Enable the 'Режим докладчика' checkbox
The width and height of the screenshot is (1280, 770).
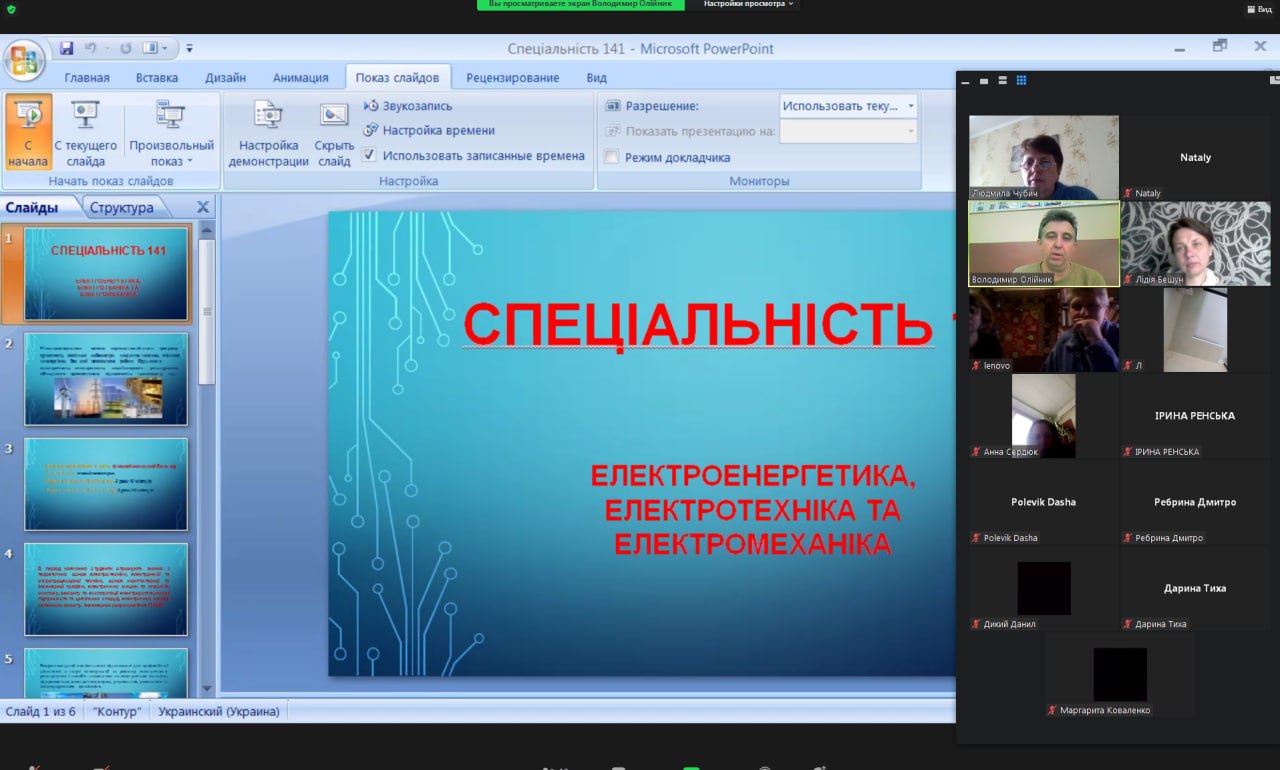612,157
